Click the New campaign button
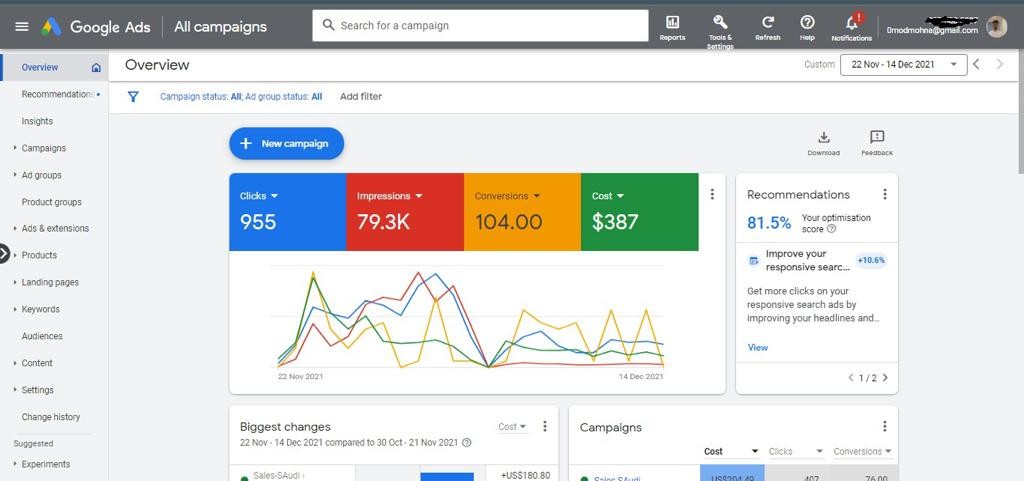The width and height of the screenshot is (1024, 481). point(286,144)
